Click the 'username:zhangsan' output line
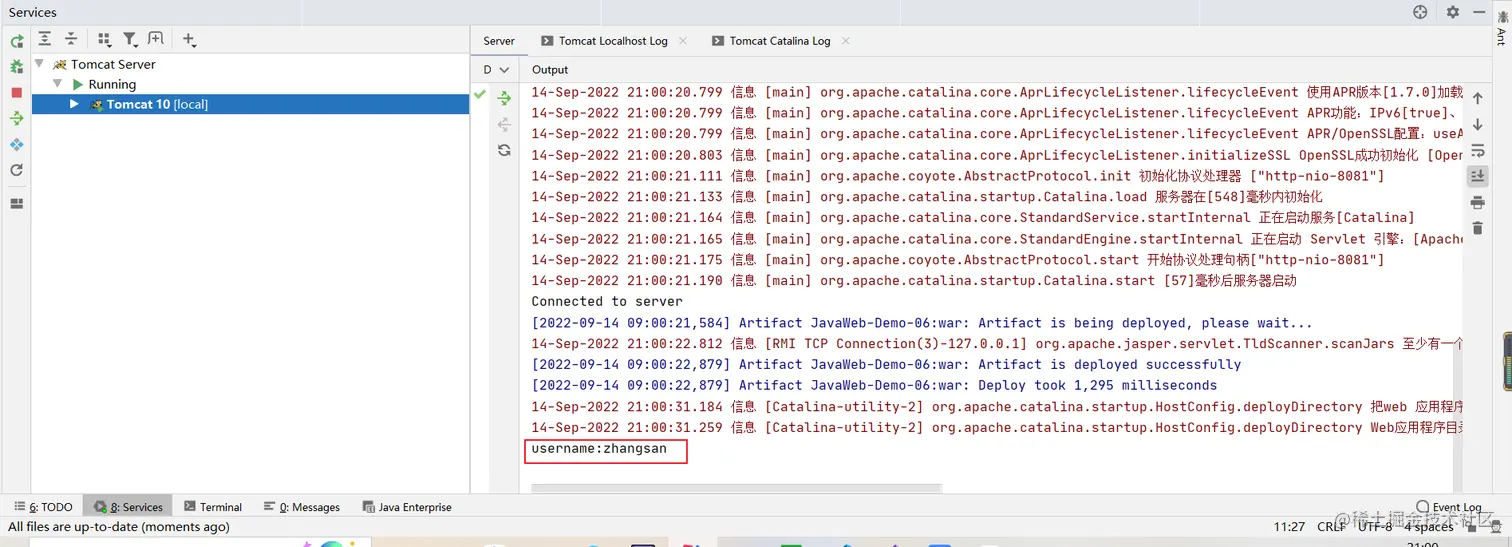 click(x=599, y=449)
